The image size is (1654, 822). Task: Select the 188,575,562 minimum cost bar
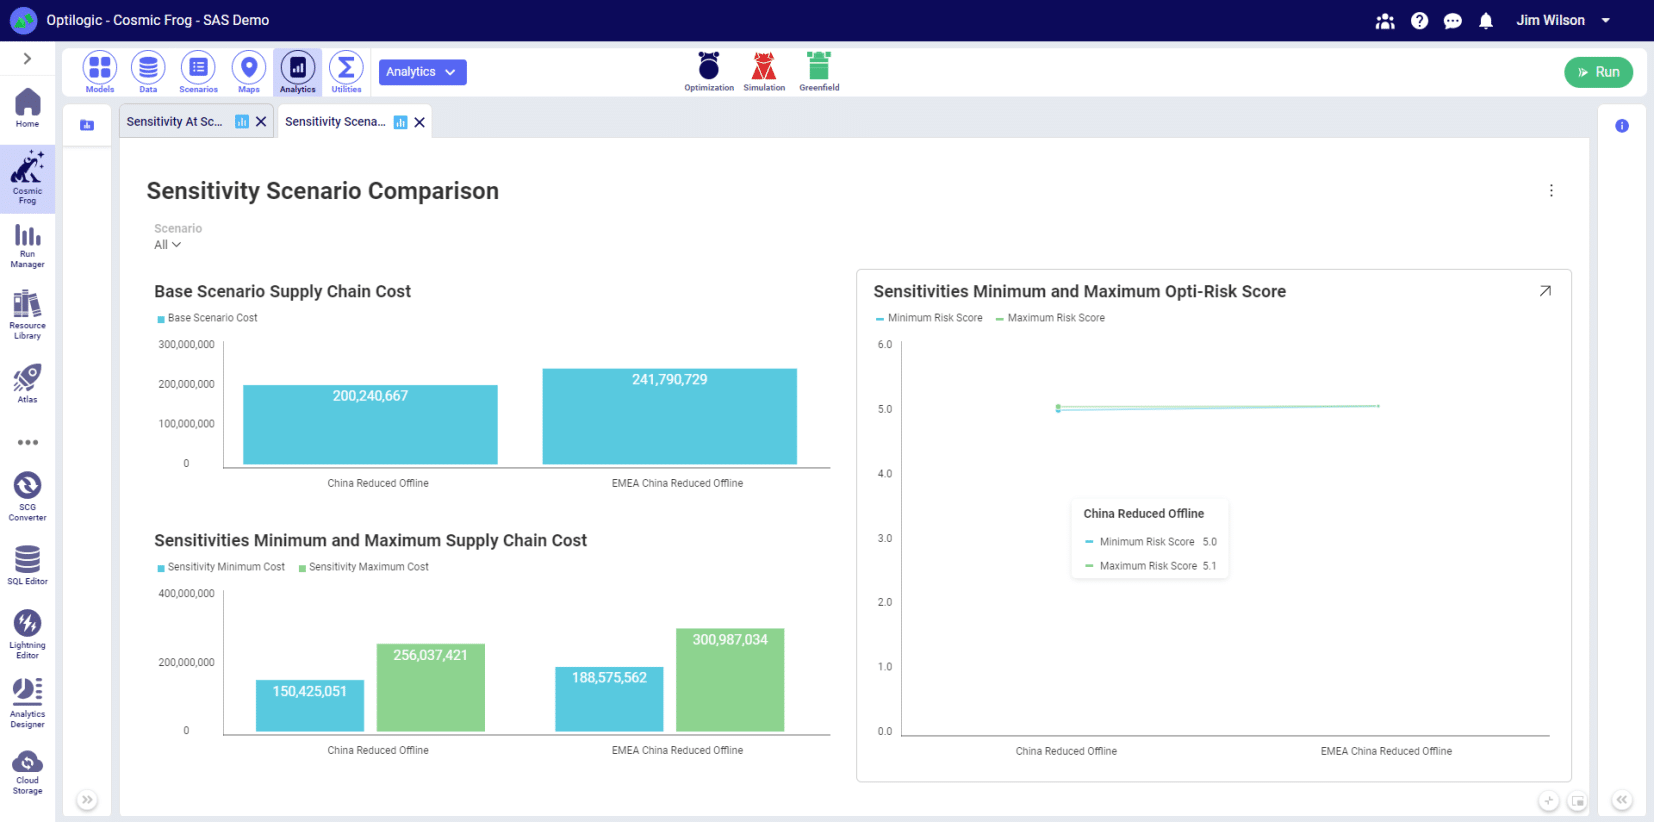pyautogui.click(x=609, y=699)
